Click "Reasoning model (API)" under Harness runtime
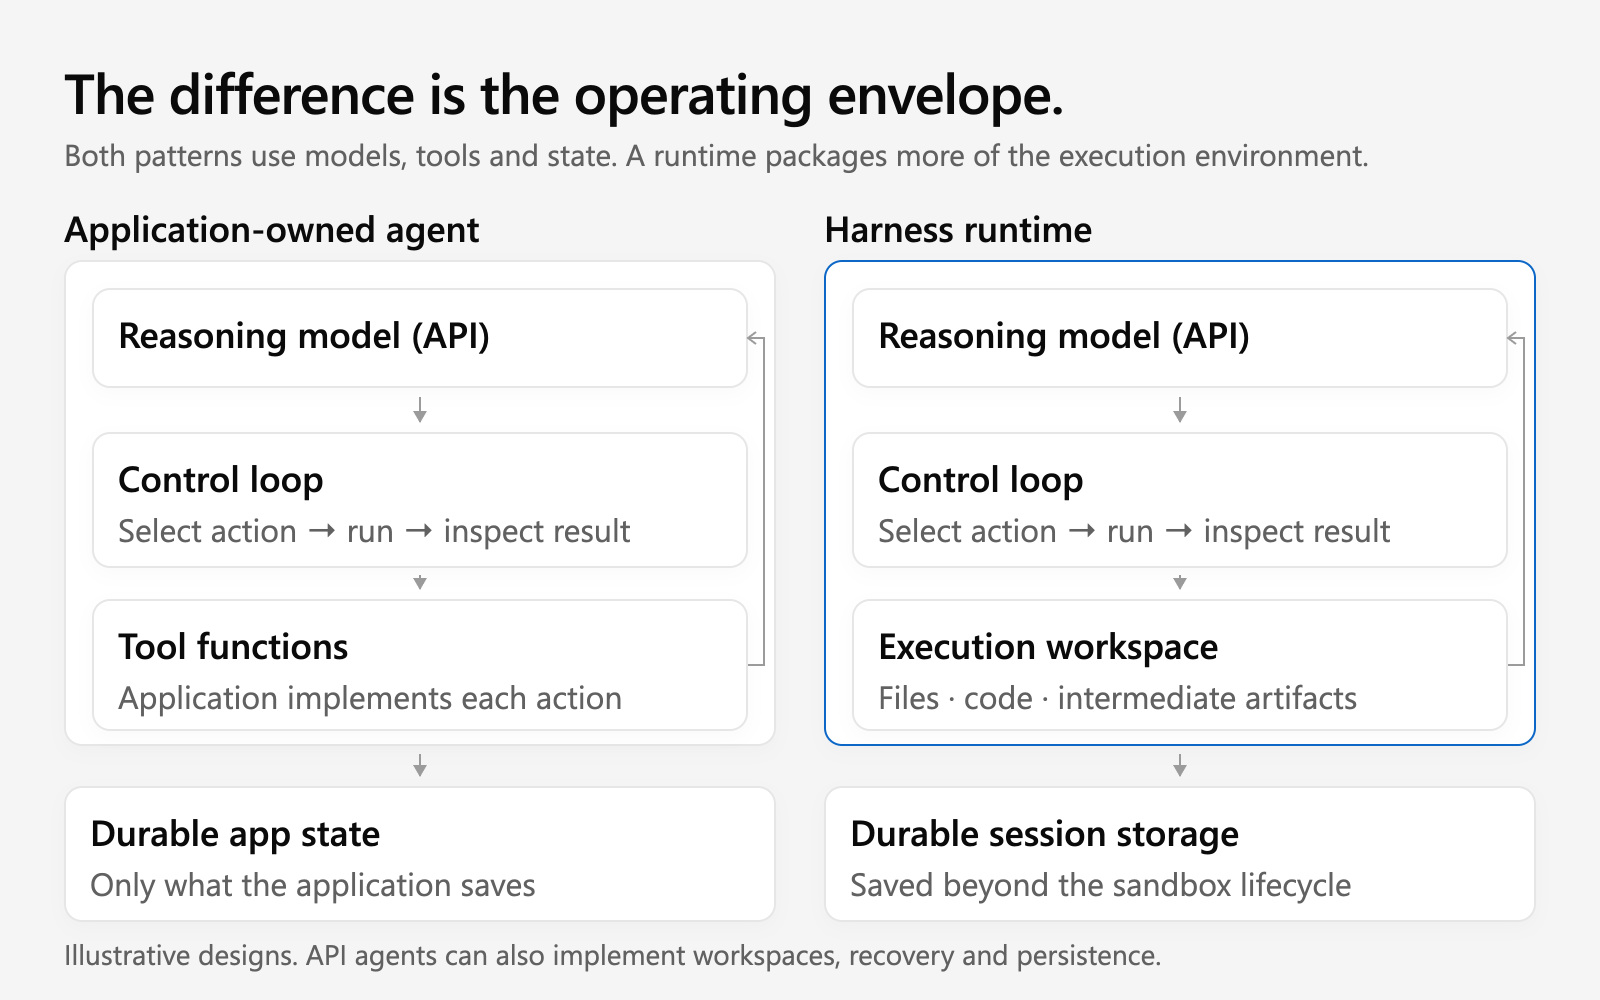 (x=1064, y=337)
